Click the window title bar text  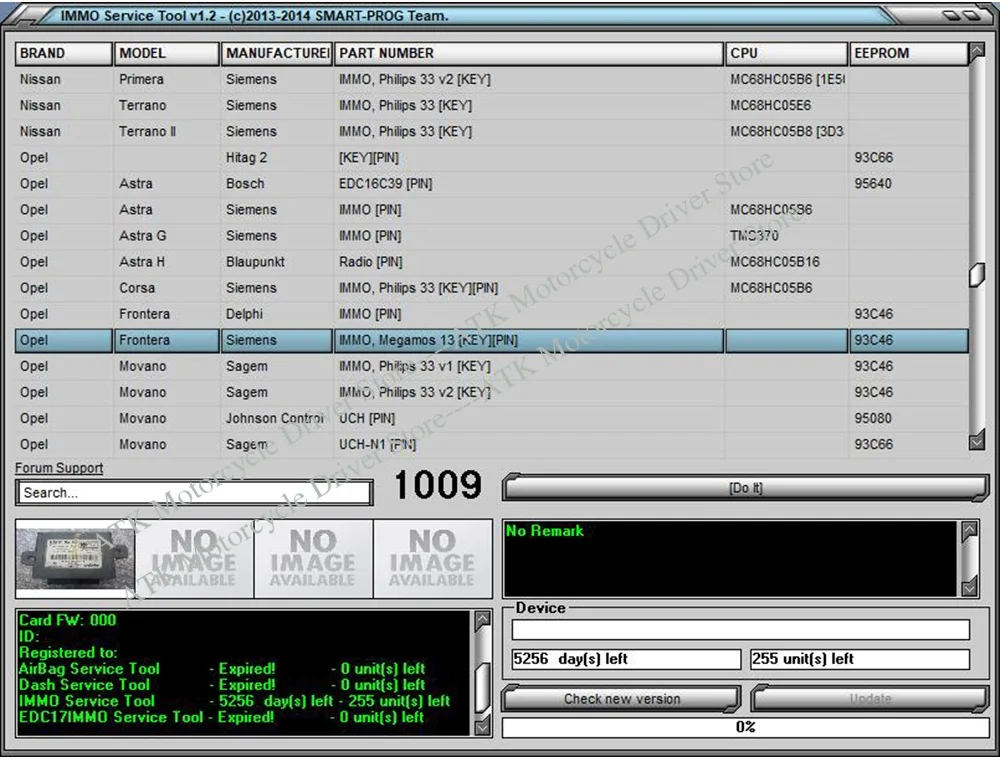(x=254, y=16)
